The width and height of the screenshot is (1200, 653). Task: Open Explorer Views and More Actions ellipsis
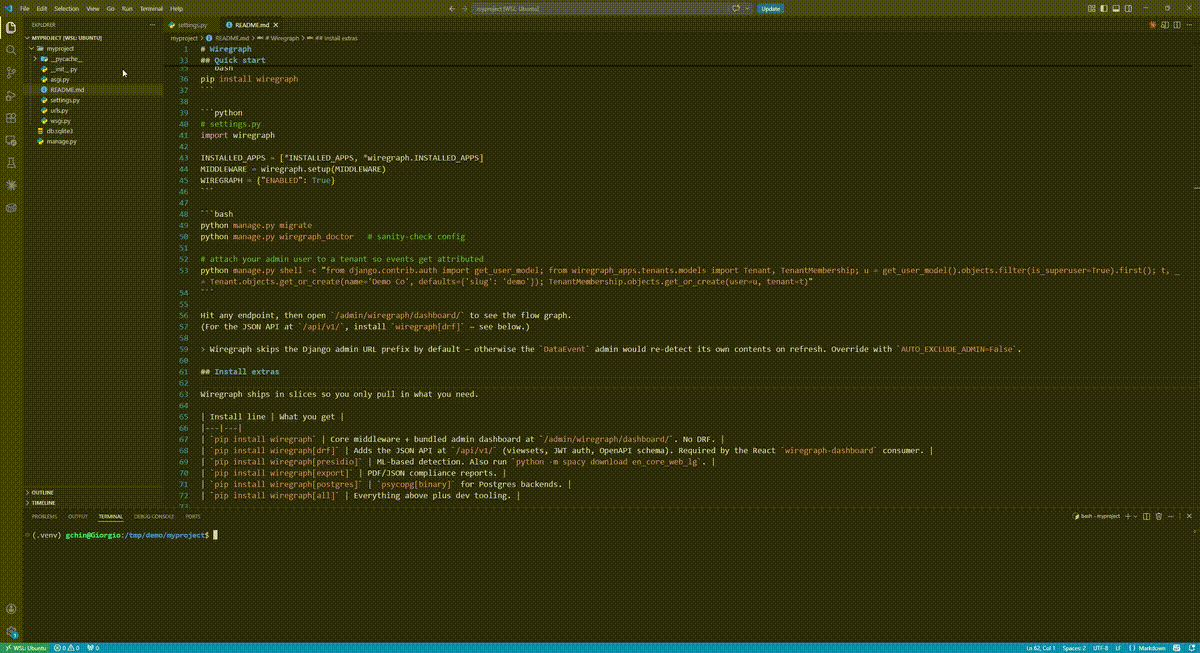(153, 24)
